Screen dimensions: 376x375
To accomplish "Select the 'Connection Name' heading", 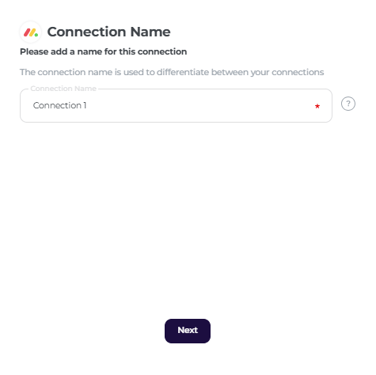I will [x=109, y=32].
